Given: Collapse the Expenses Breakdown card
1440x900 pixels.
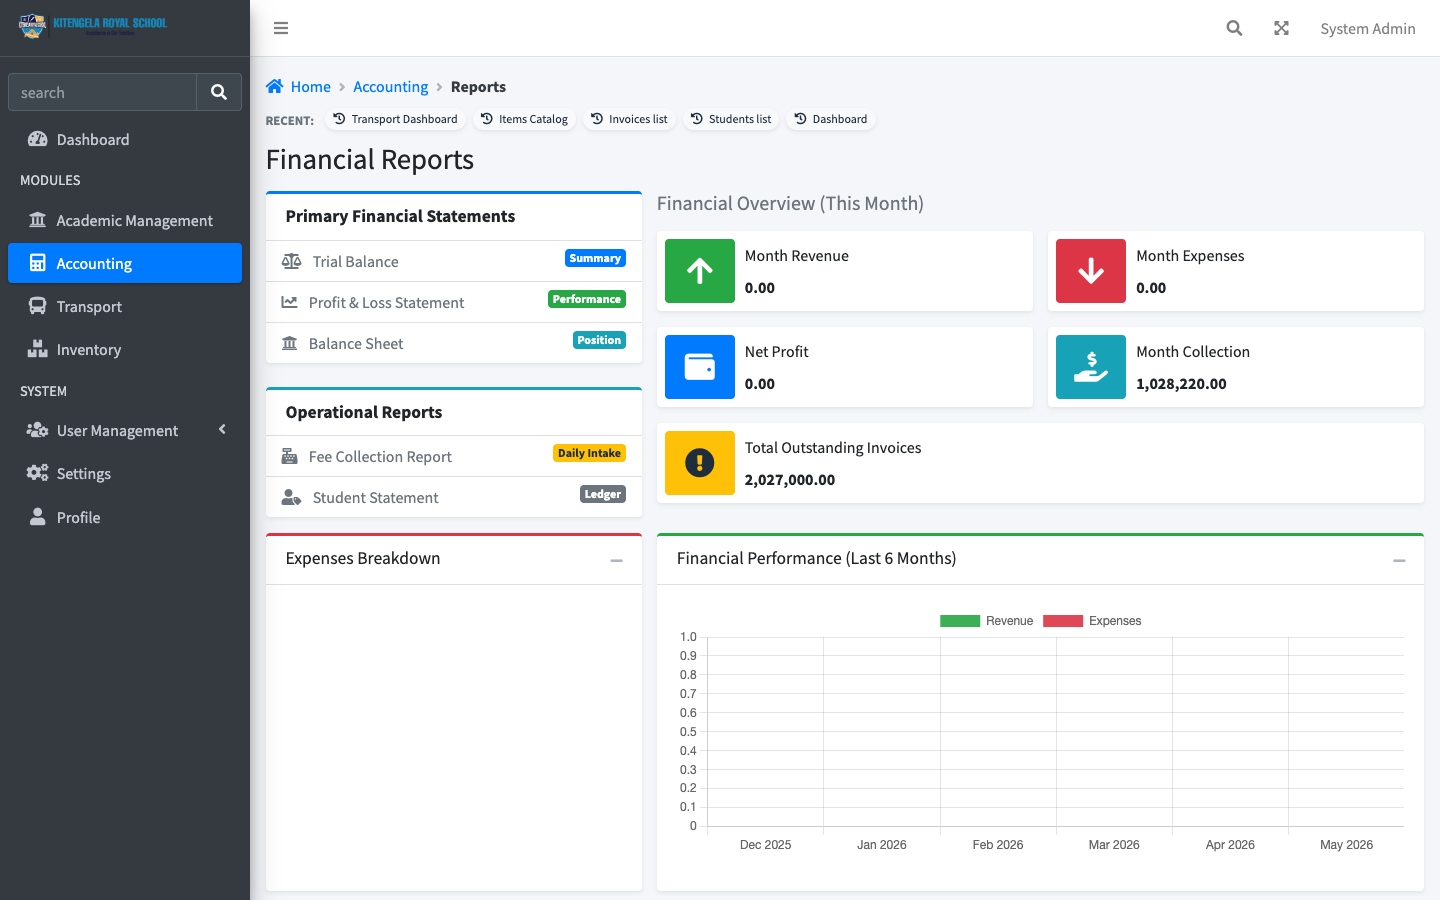Looking at the screenshot, I should click(x=616, y=560).
